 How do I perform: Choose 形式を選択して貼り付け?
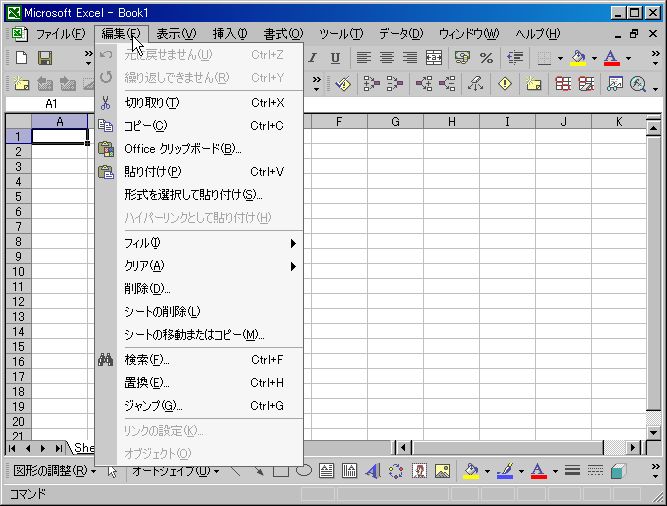pos(199,194)
